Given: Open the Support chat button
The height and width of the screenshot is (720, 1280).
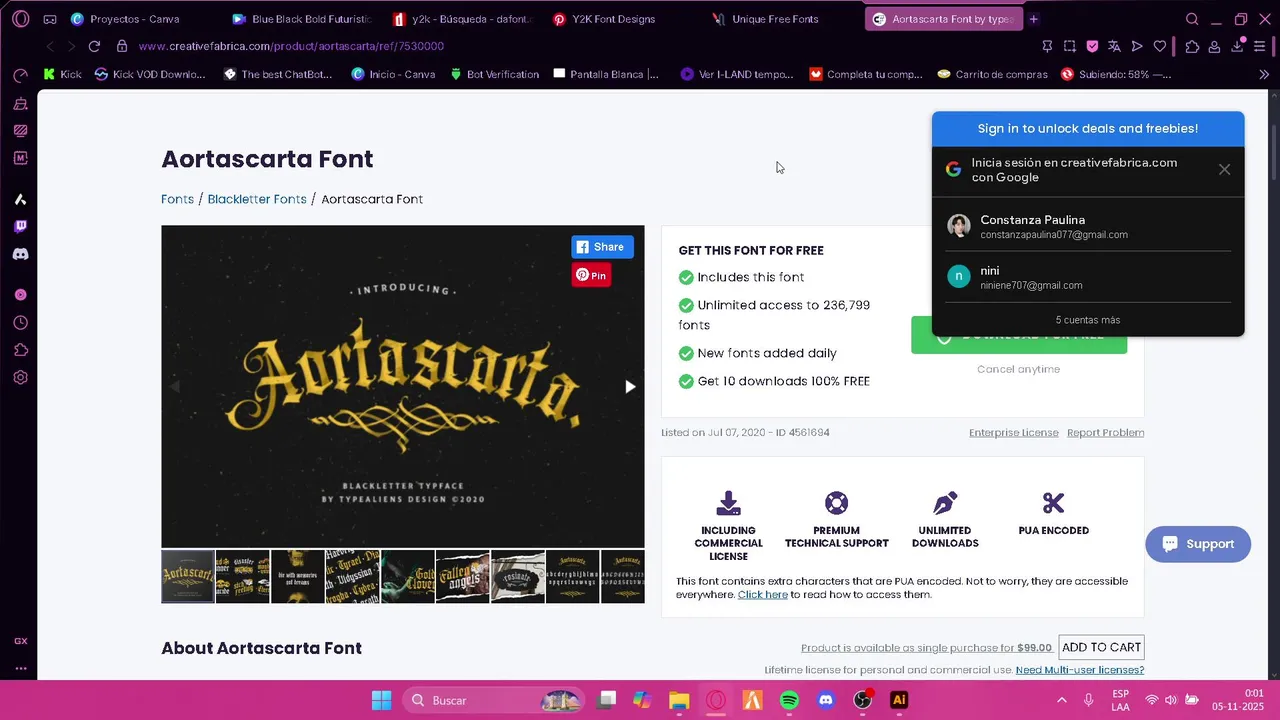Looking at the screenshot, I should pos(1198,544).
